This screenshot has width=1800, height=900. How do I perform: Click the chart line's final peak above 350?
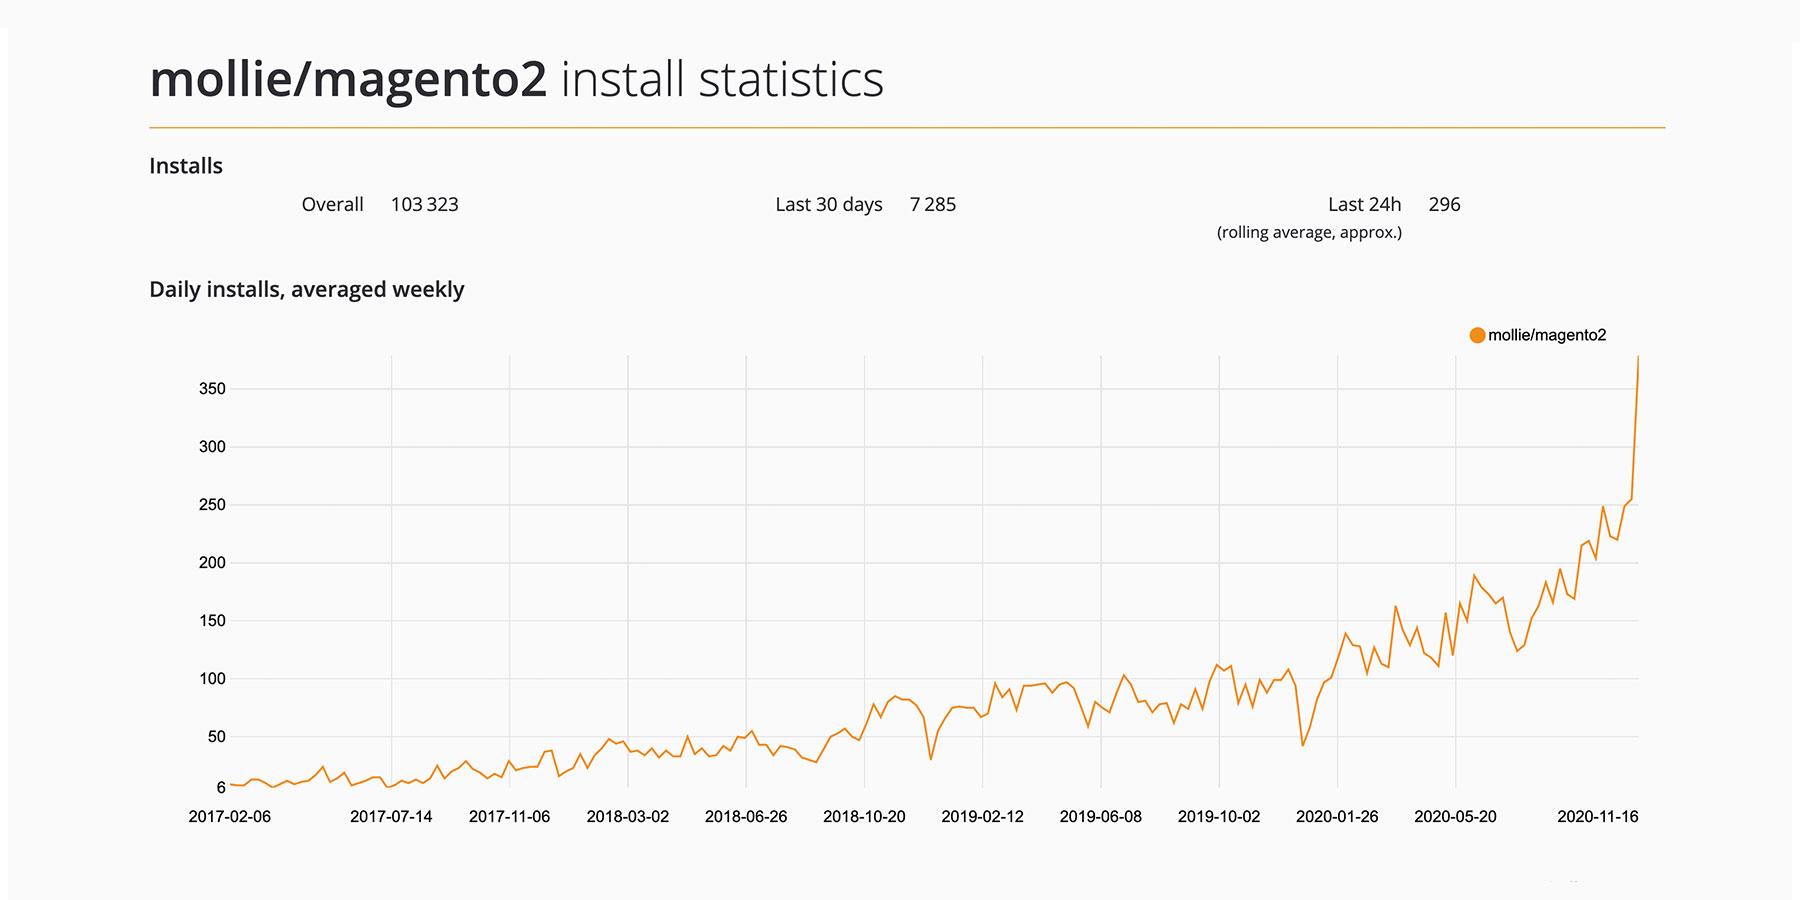pyautogui.click(x=1638, y=358)
